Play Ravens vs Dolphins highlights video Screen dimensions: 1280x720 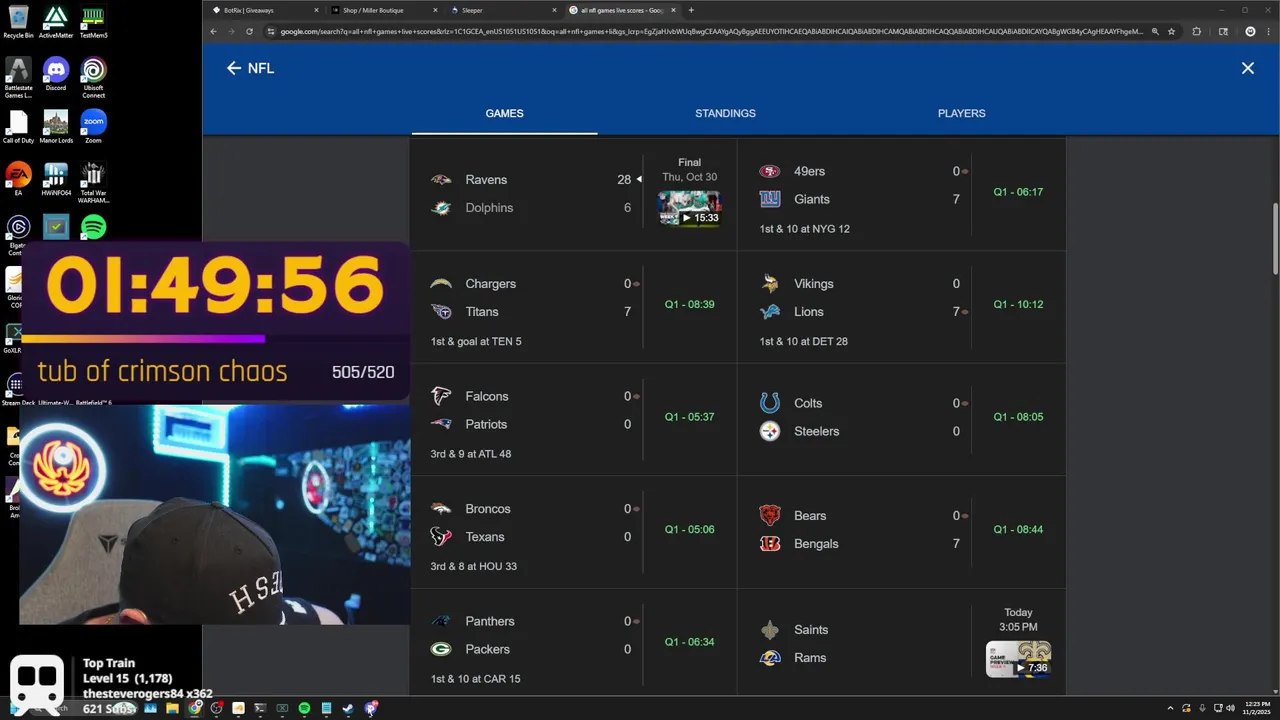click(689, 208)
